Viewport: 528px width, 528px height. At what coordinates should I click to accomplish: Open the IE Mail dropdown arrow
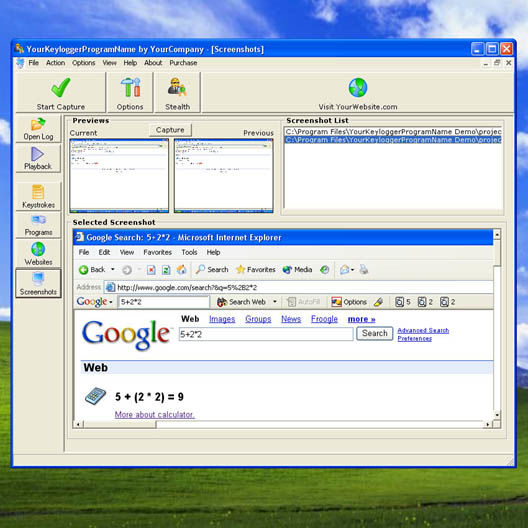tap(352, 270)
